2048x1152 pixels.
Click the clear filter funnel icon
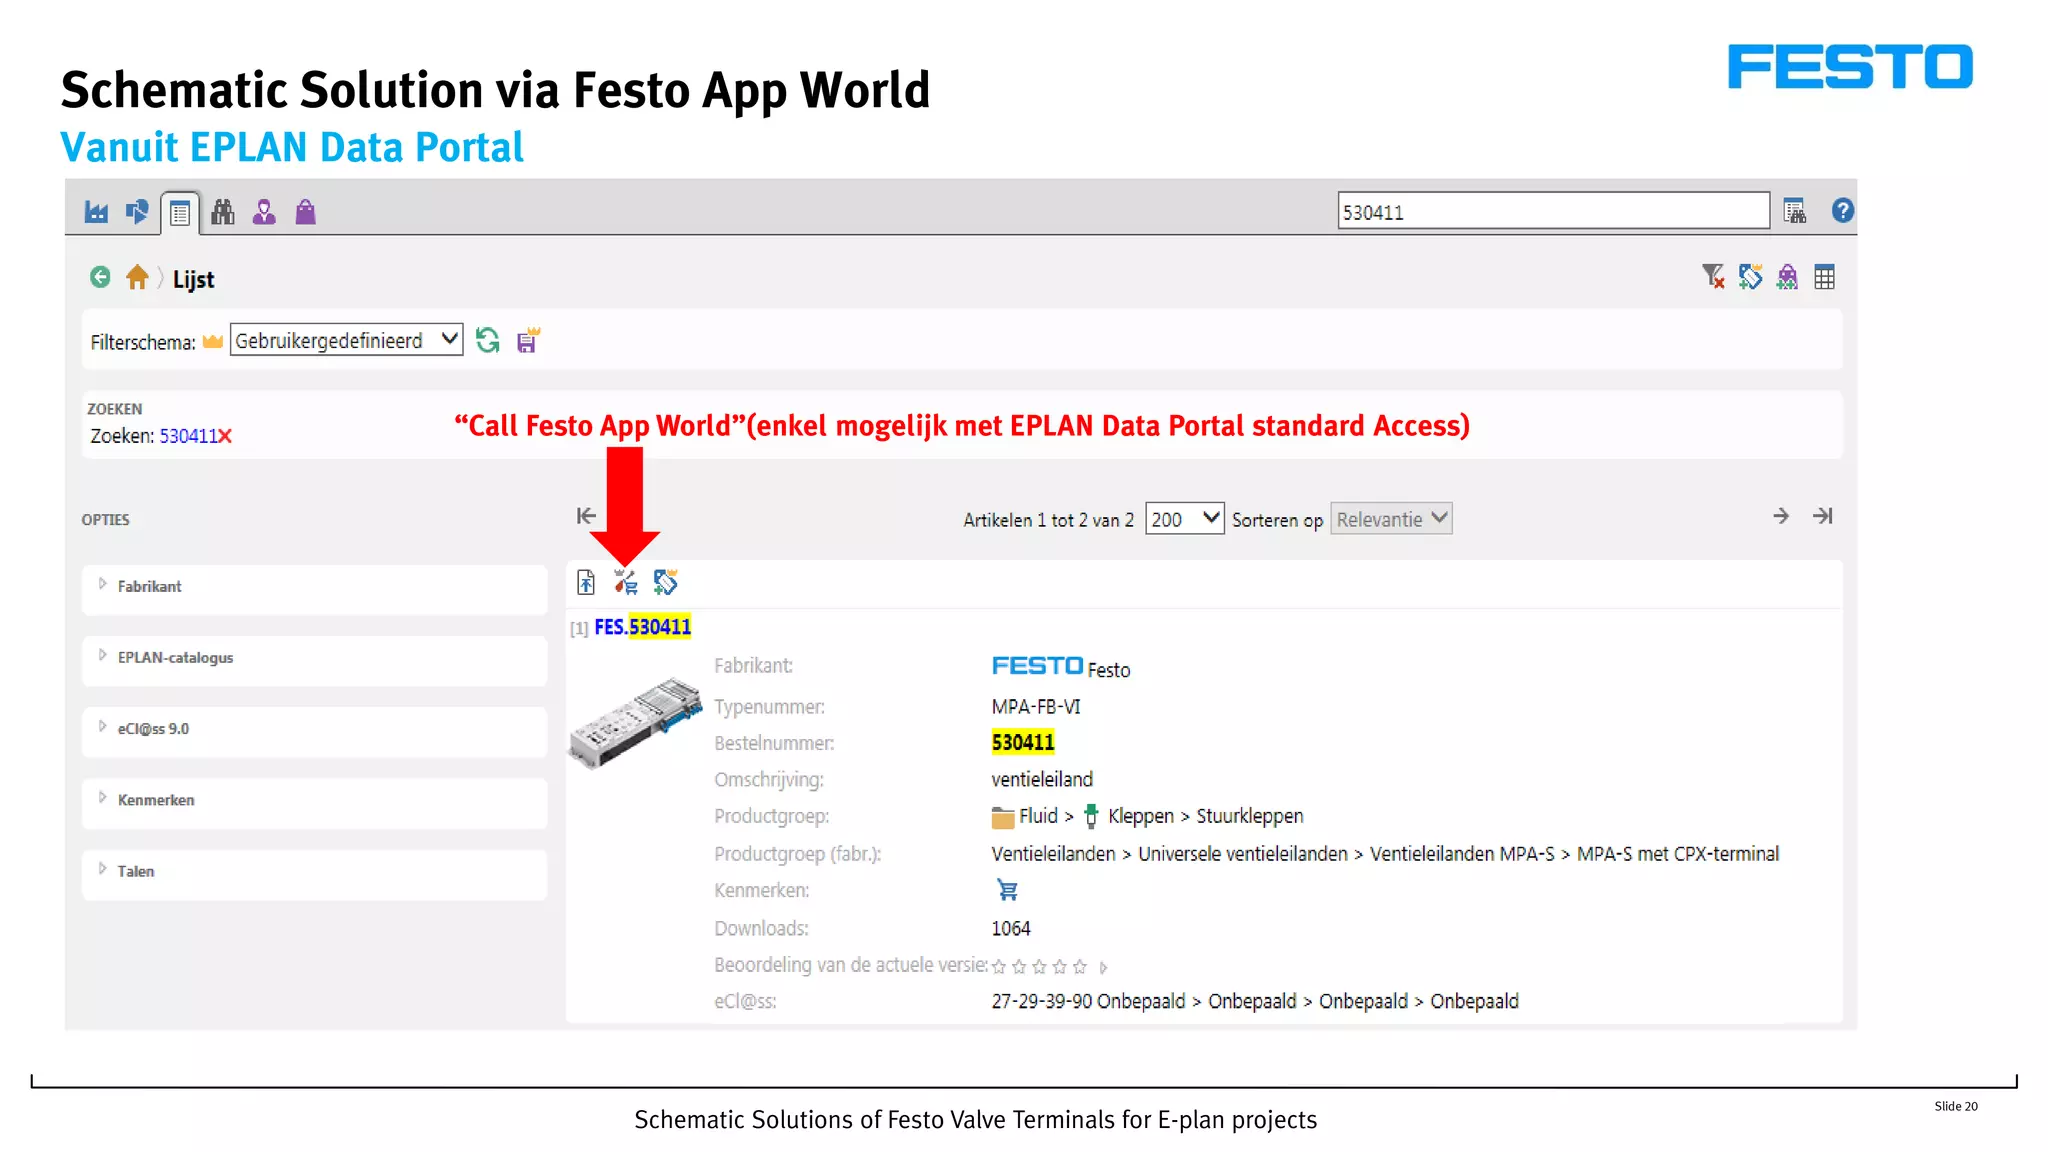point(1712,277)
